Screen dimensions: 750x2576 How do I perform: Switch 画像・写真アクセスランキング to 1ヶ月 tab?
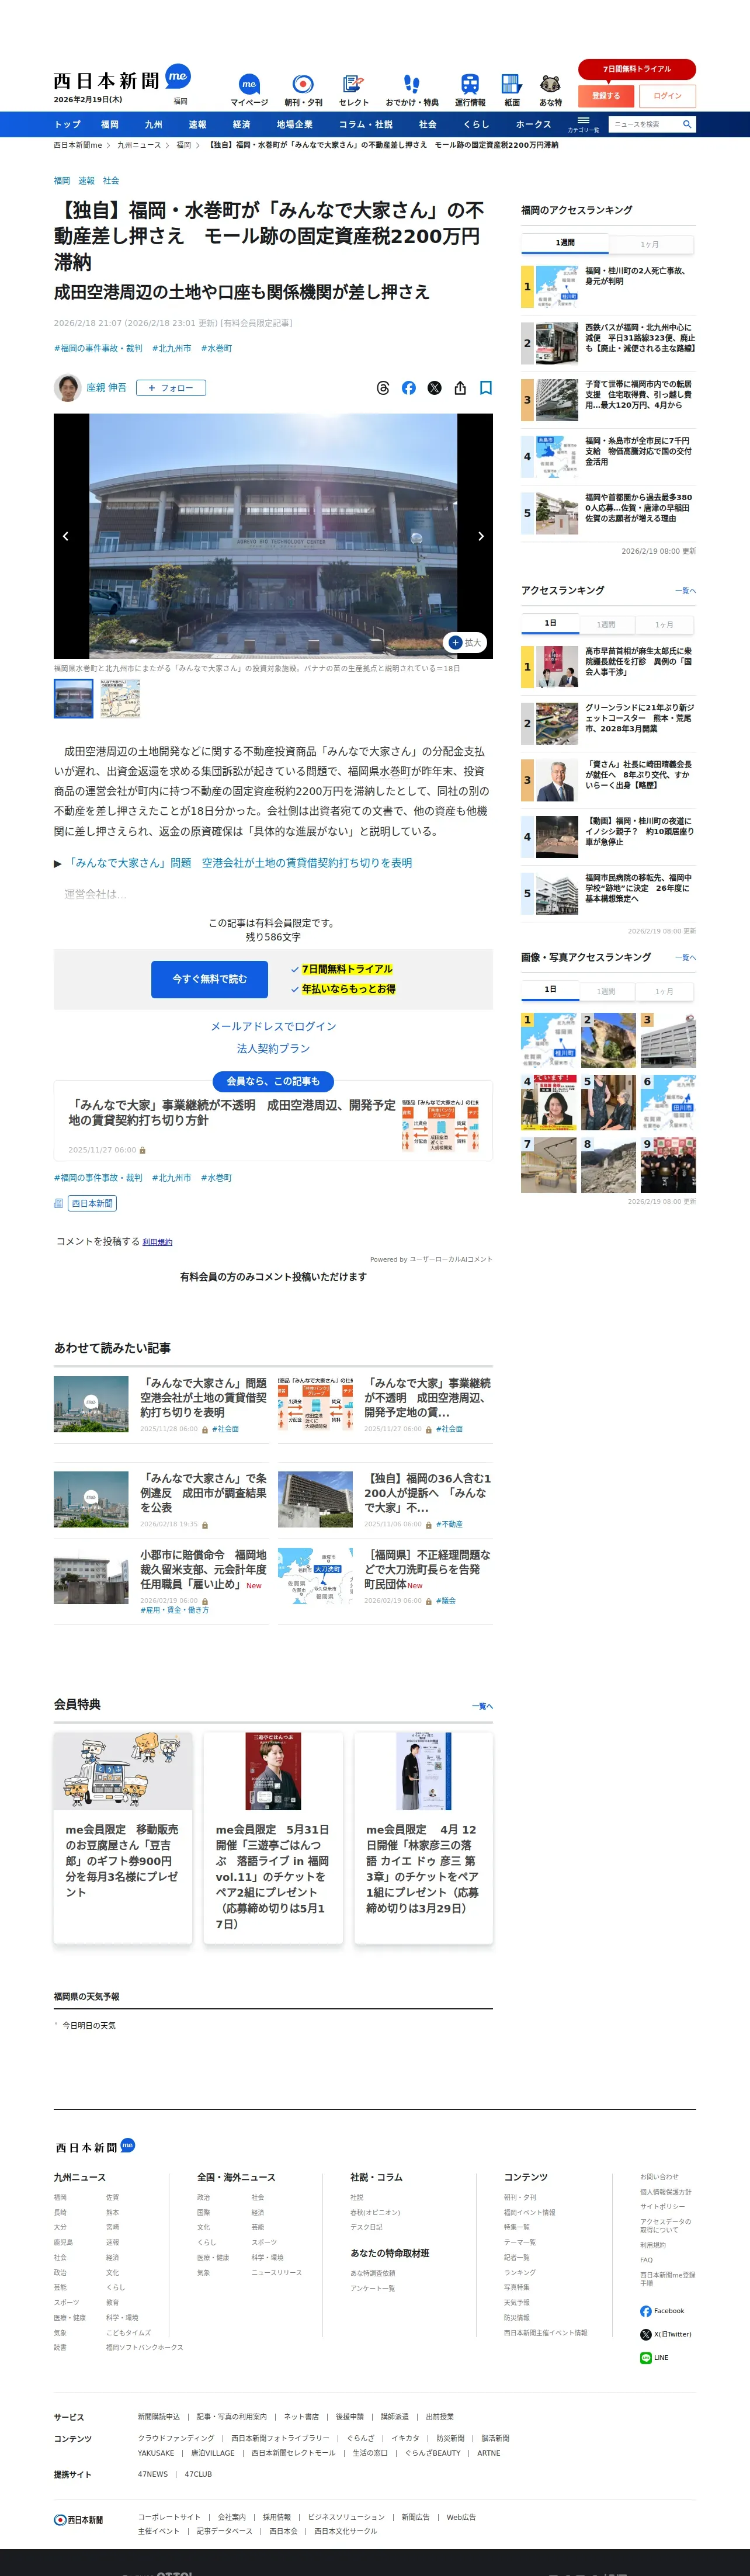tap(664, 991)
